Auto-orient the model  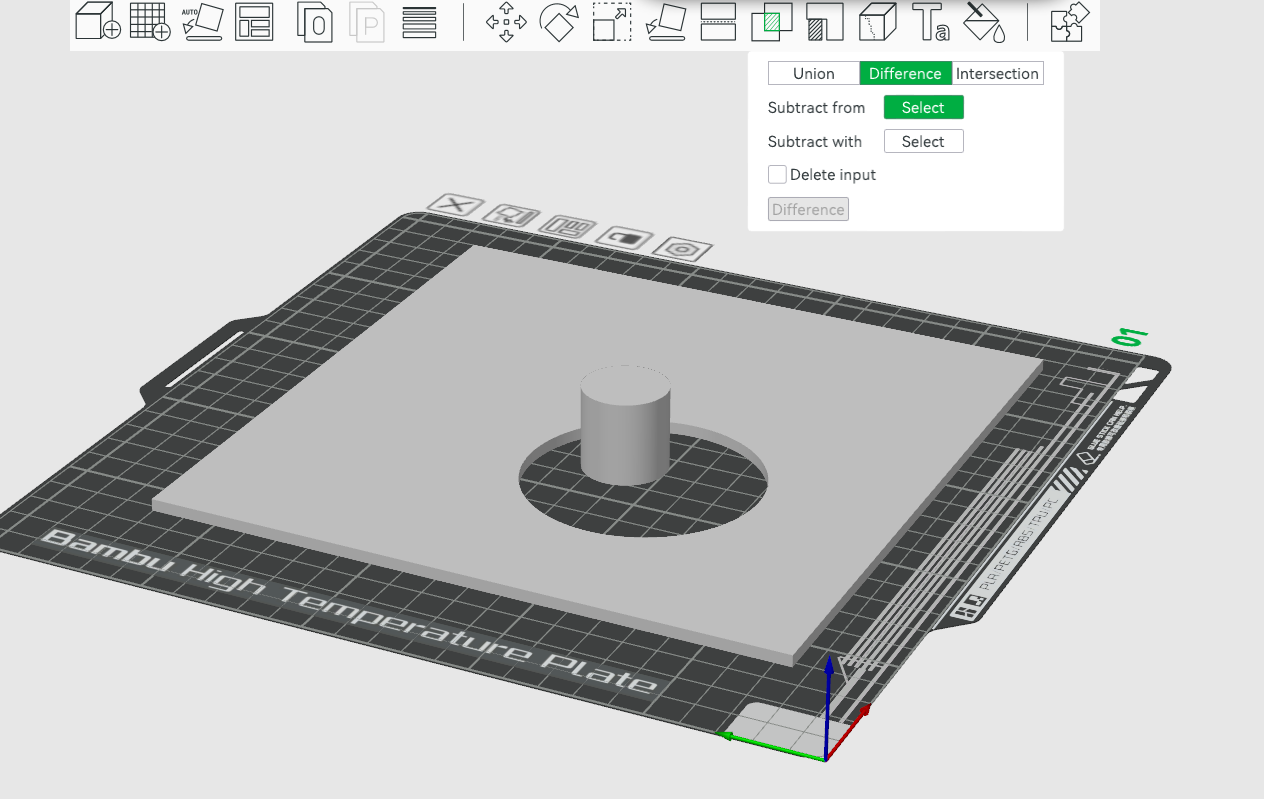point(202,22)
